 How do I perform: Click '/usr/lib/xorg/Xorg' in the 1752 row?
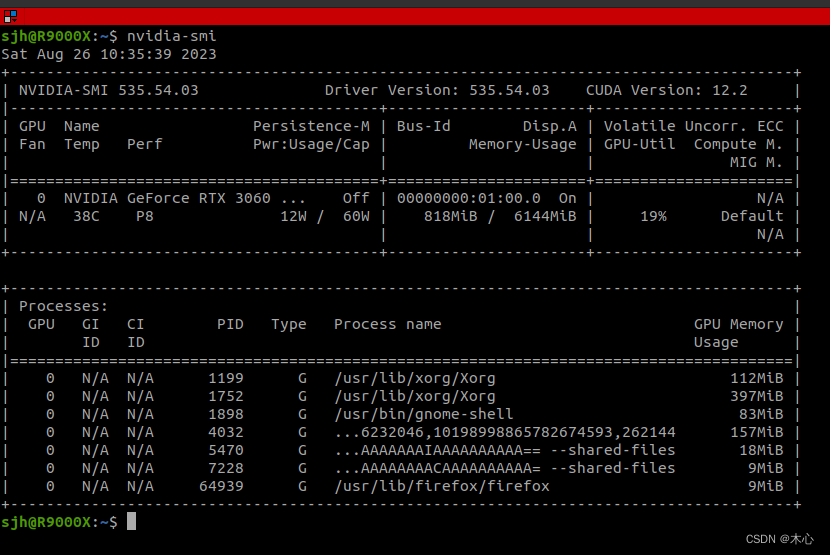pyautogui.click(x=414, y=397)
